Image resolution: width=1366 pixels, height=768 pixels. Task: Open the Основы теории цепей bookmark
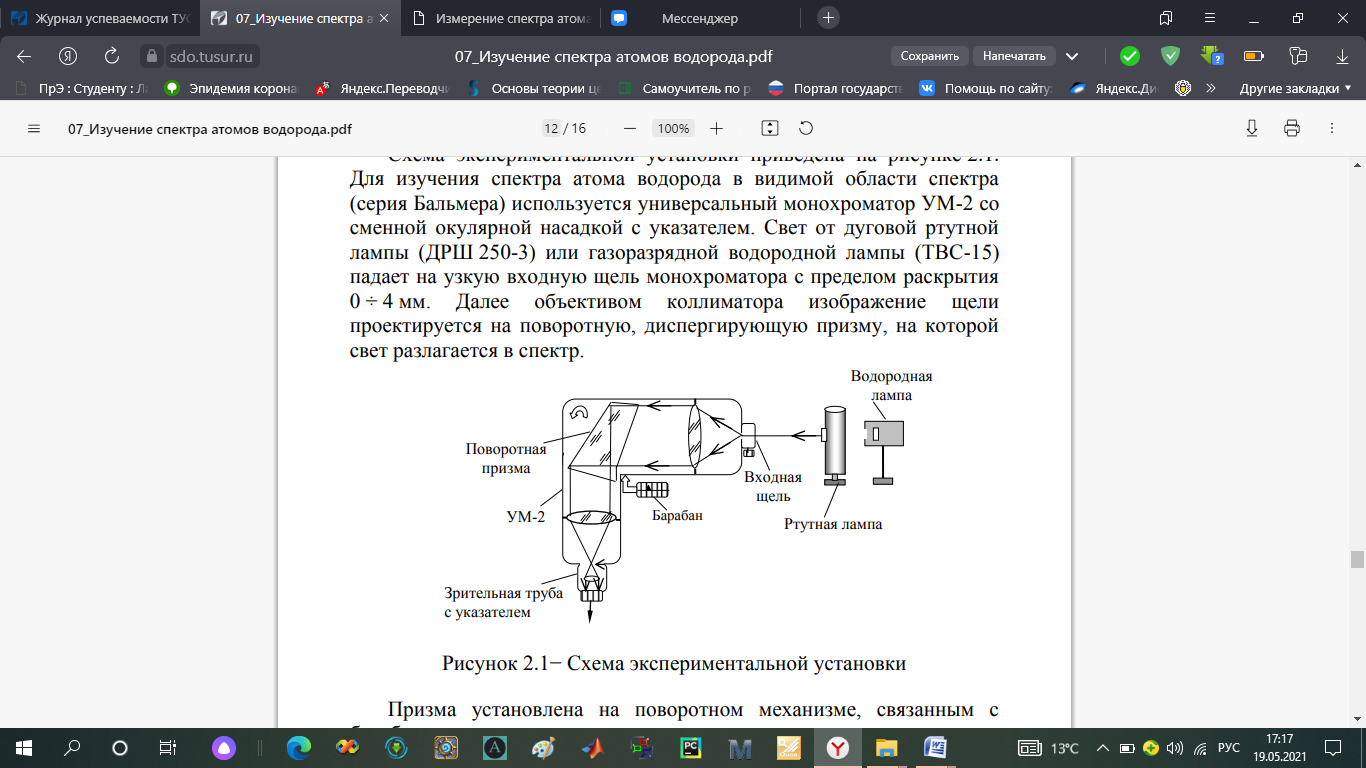click(x=533, y=88)
